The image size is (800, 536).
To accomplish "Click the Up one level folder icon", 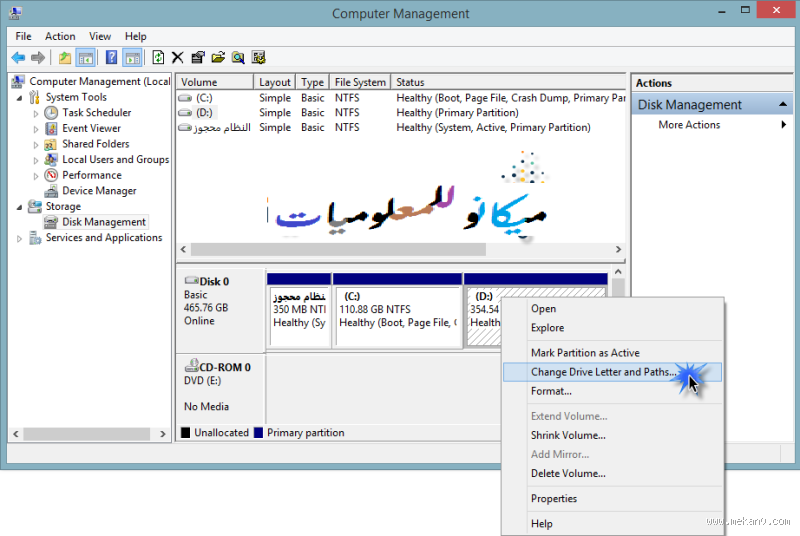I will tap(65, 58).
